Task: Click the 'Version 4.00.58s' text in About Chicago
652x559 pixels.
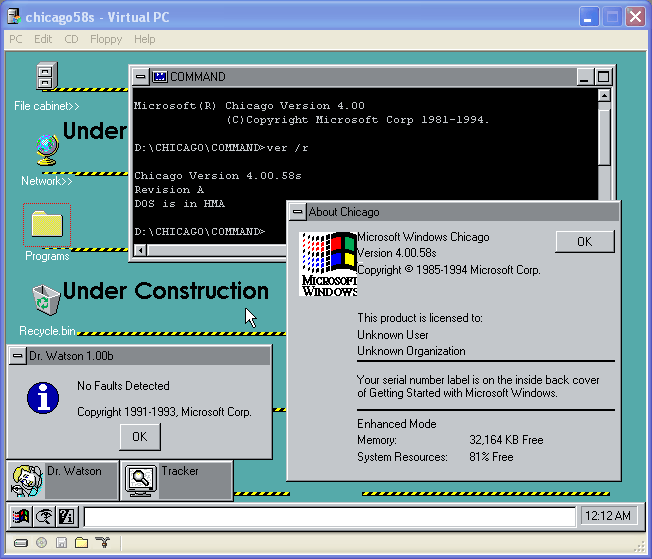Action: (x=397, y=253)
